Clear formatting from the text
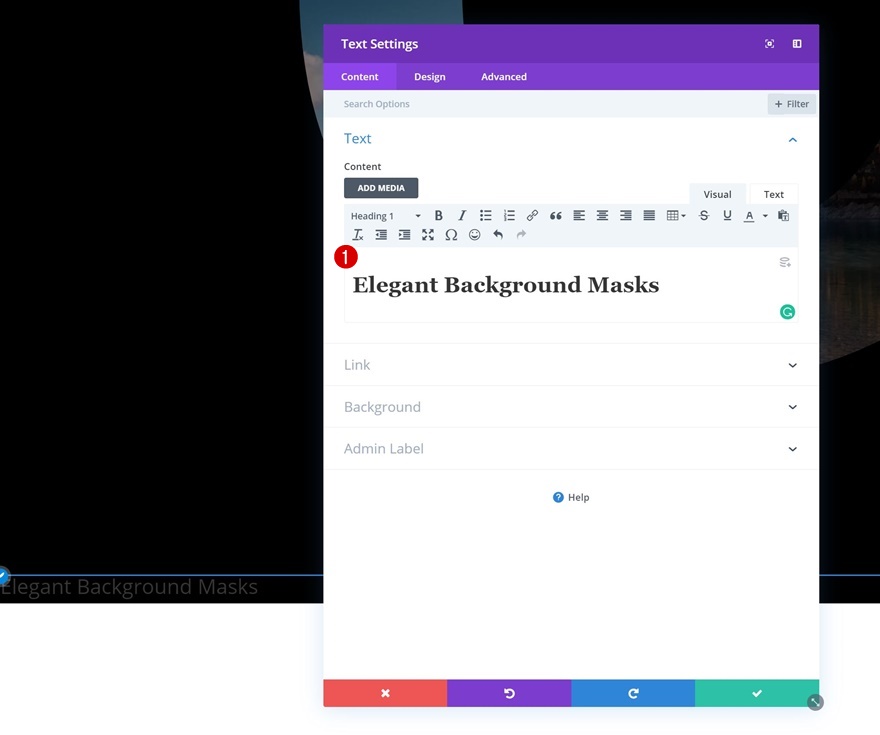The image size is (880, 735). [358, 235]
